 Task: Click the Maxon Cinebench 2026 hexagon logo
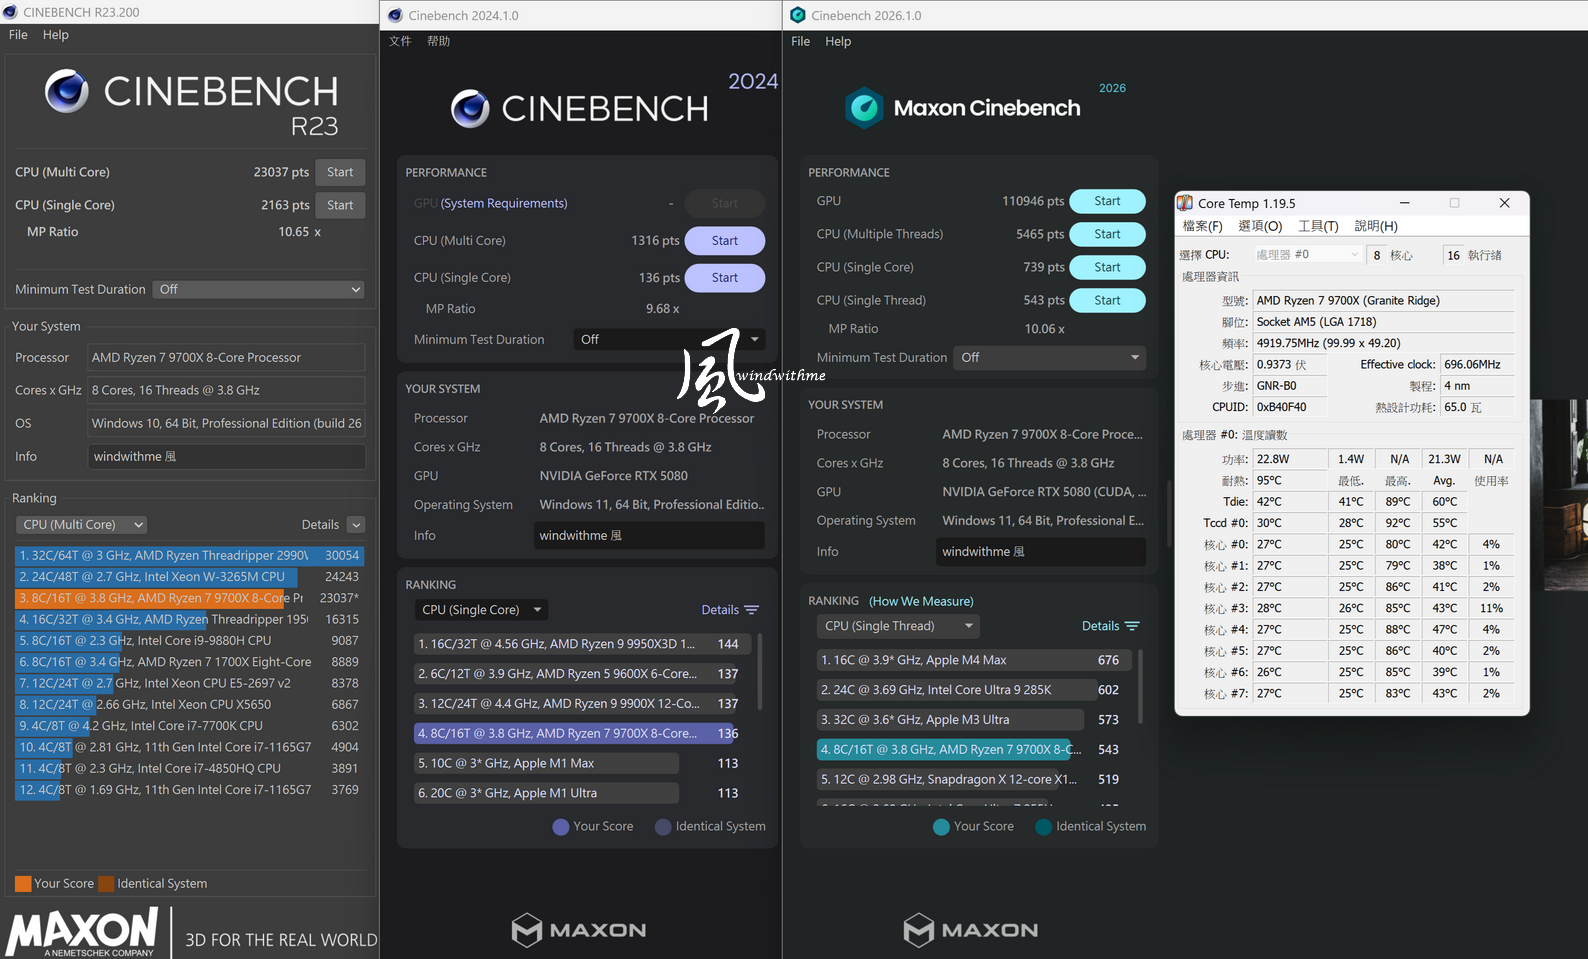(864, 108)
